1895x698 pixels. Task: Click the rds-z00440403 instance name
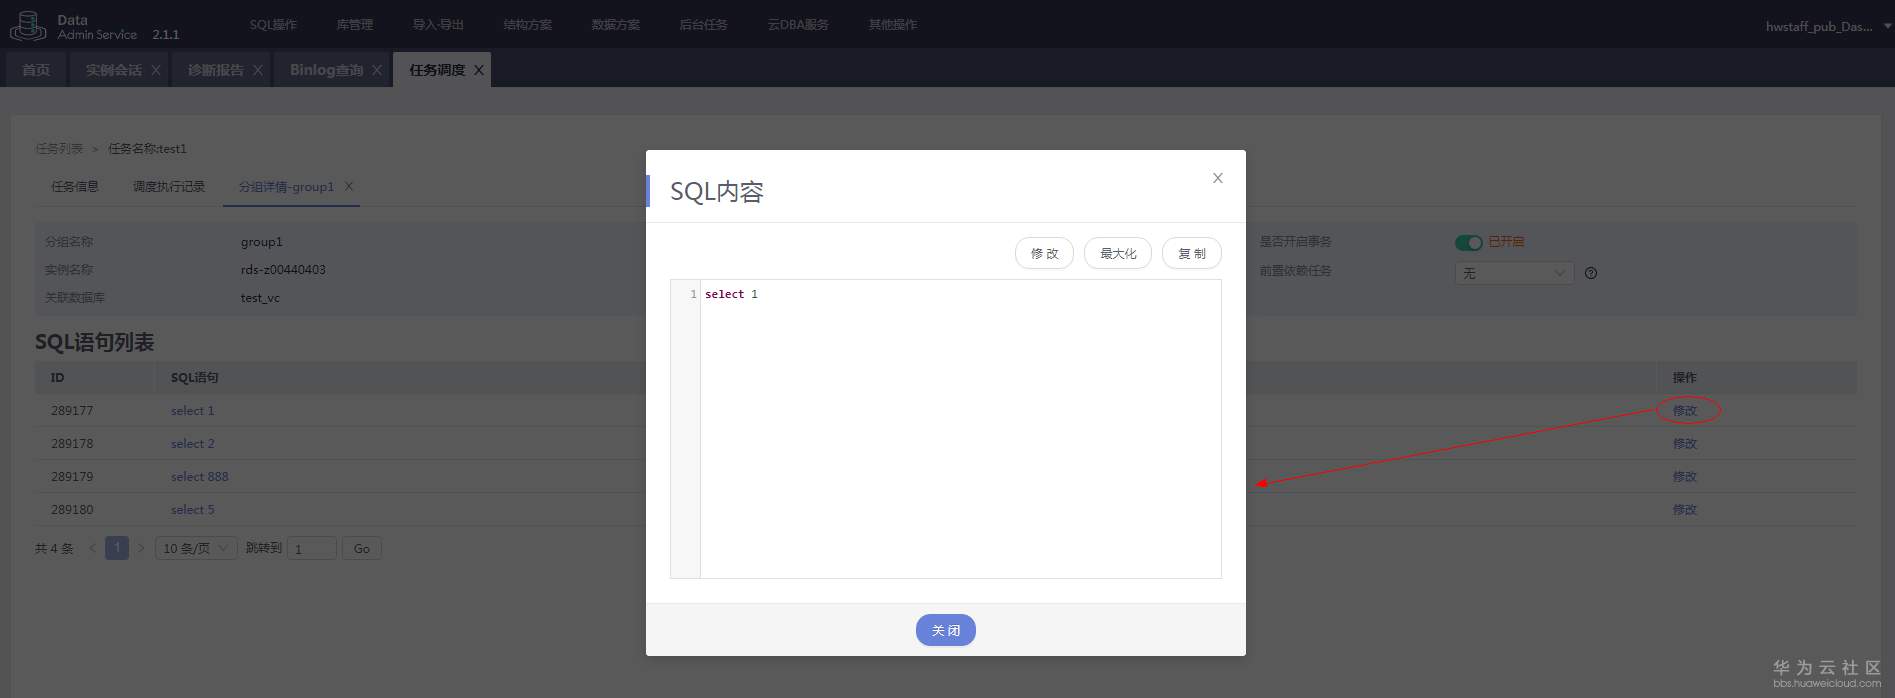coord(283,270)
